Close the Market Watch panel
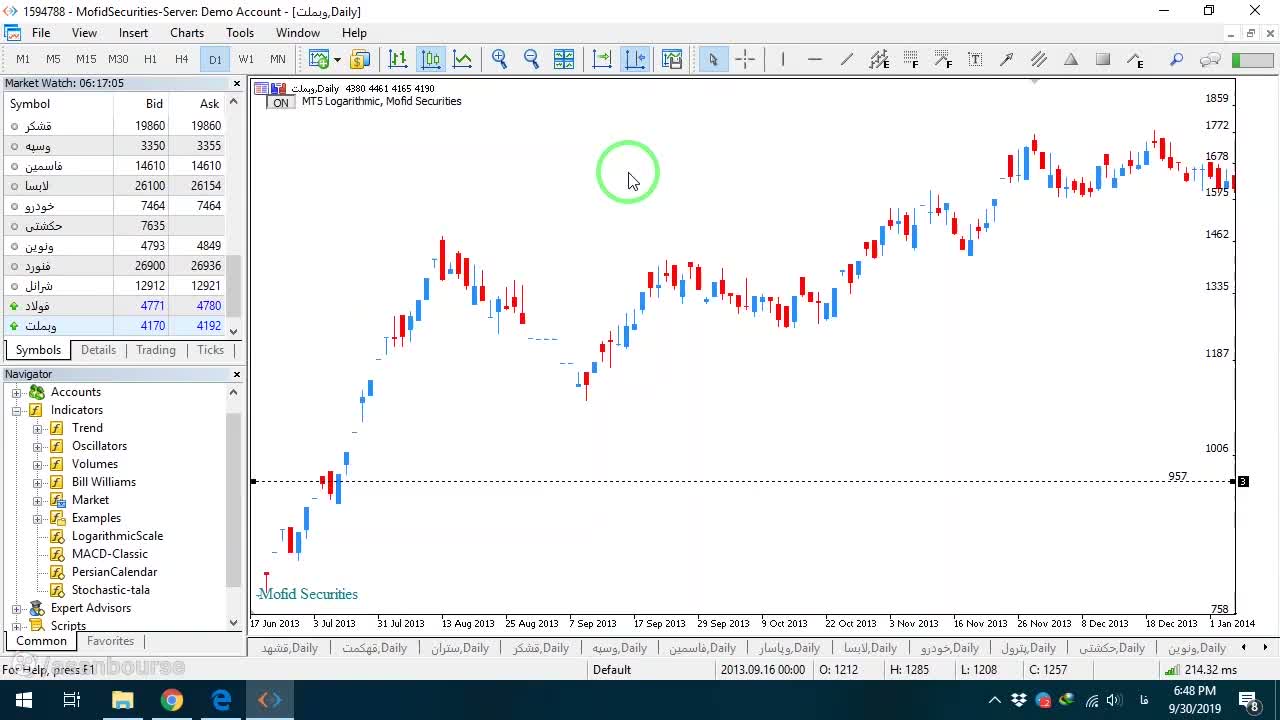The height and width of the screenshot is (720, 1280). (x=237, y=84)
